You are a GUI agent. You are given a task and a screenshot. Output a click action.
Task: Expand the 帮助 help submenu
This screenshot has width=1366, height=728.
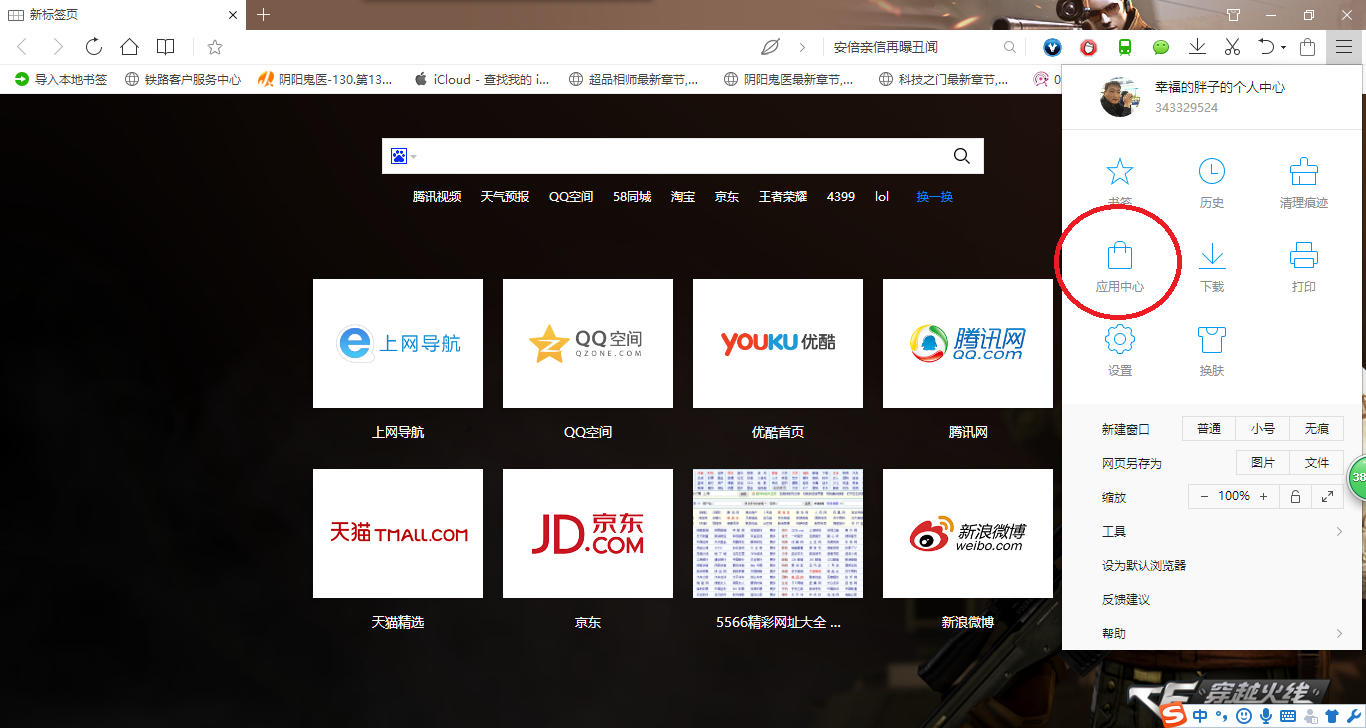click(x=1220, y=633)
